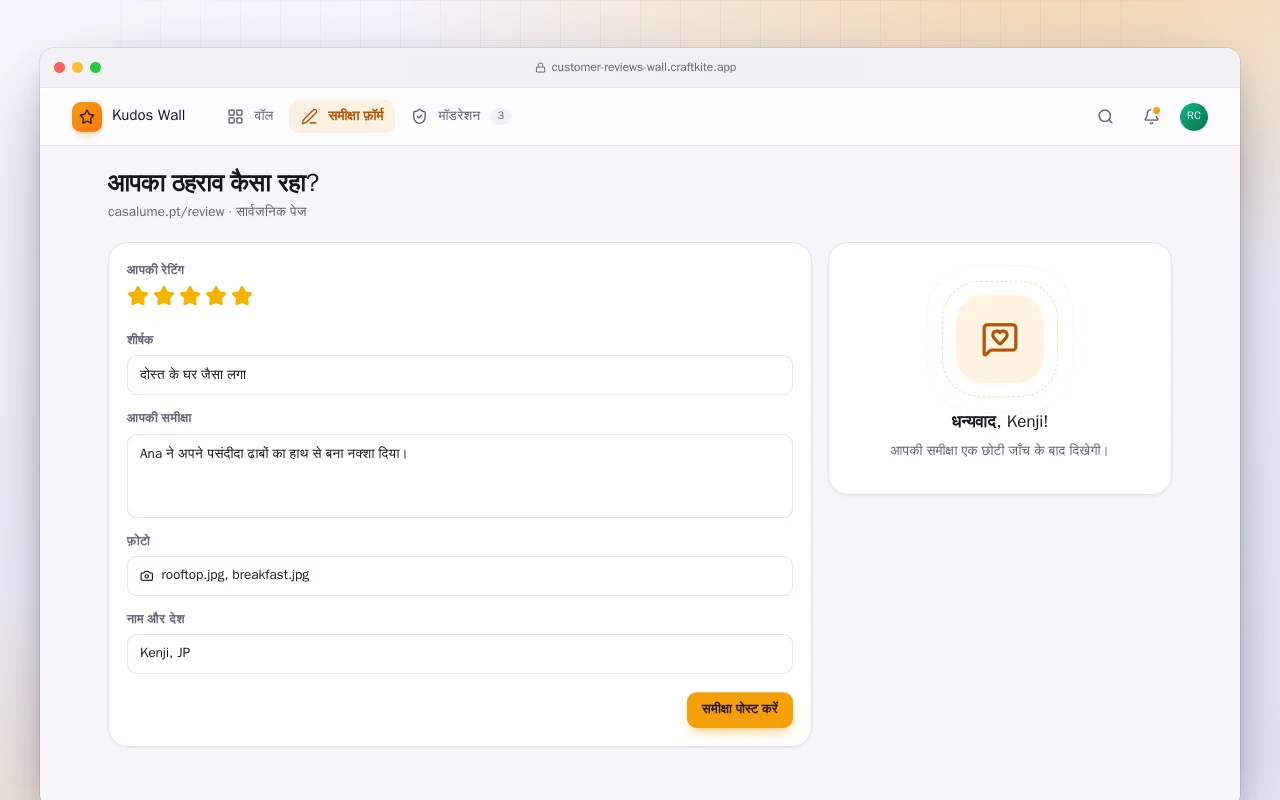Click the धन्यवाद, Kenji! message
This screenshot has width=1280, height=800.
(1000, 422)
